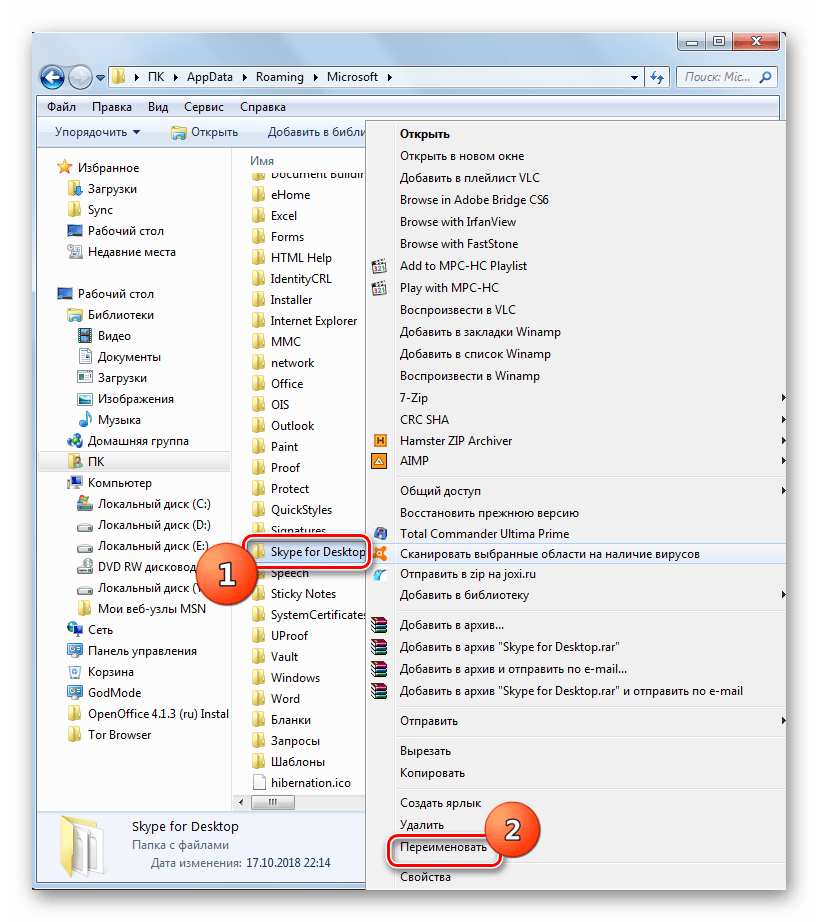The height and width of the screenshot is (922, 818).
Task: Open Мои веб-узлы MSN folder
Action: coord(151,609)
